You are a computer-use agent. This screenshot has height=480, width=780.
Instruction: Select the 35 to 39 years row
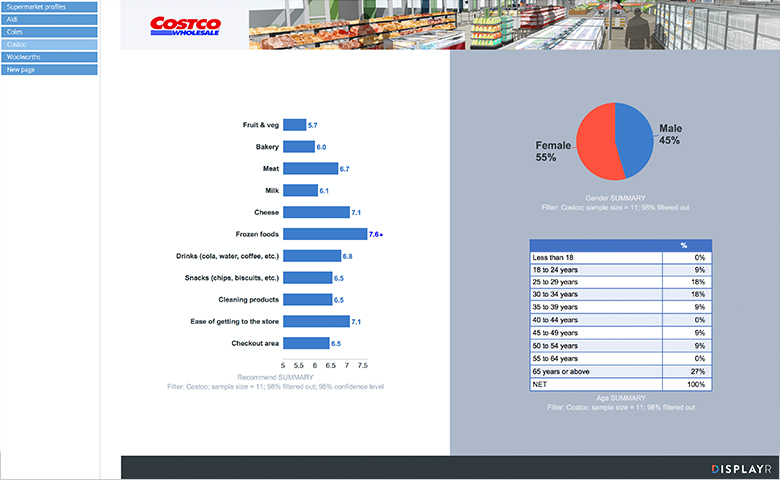pyautogui.click(x=621, y=307)
